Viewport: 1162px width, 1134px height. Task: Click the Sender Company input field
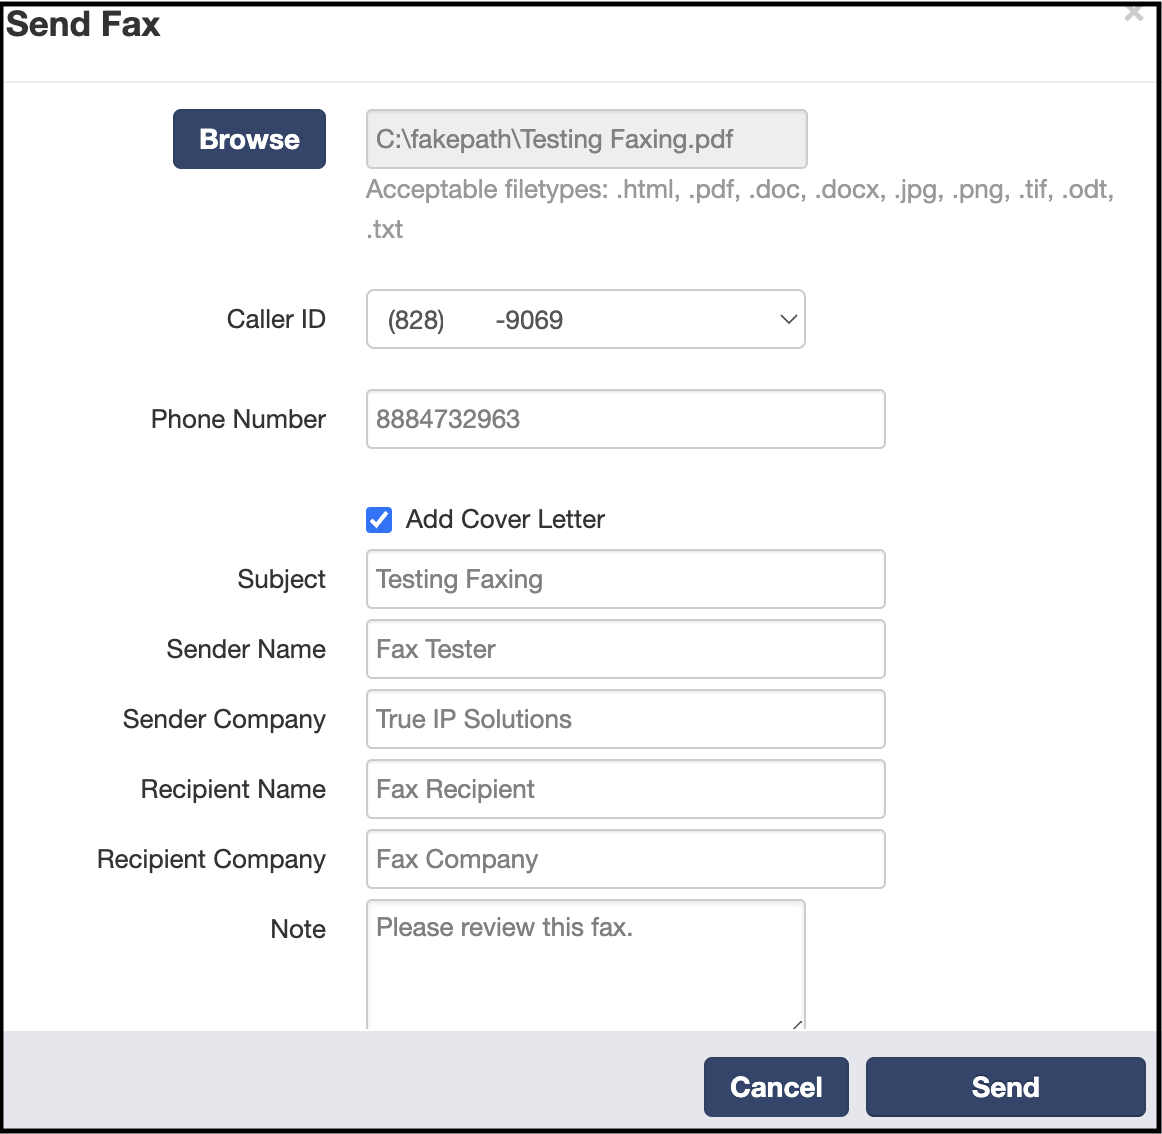click(625, 720)
